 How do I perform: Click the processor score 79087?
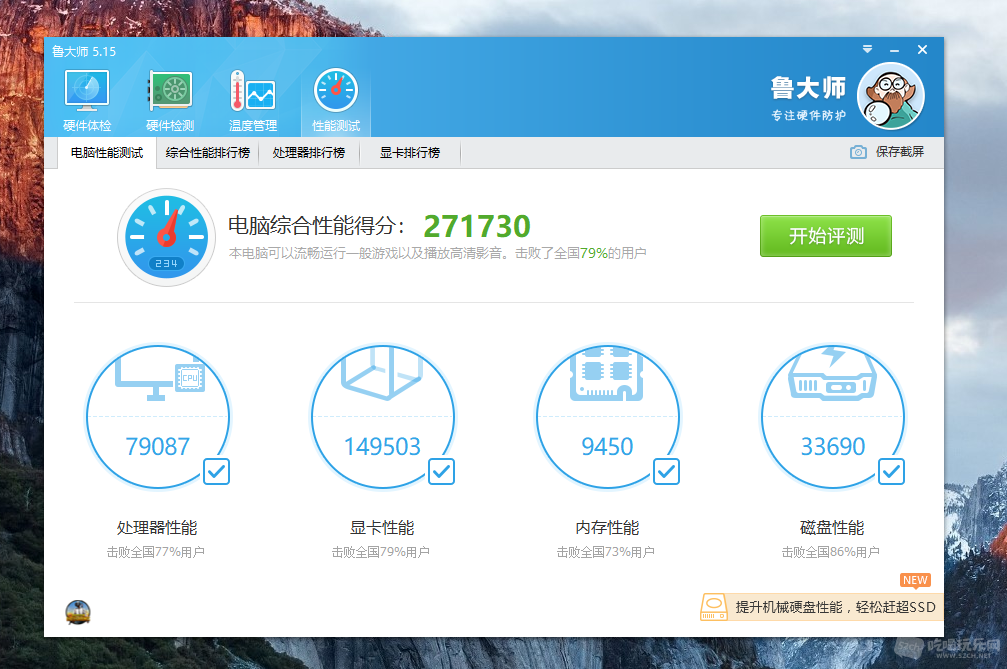coord(158,446)
